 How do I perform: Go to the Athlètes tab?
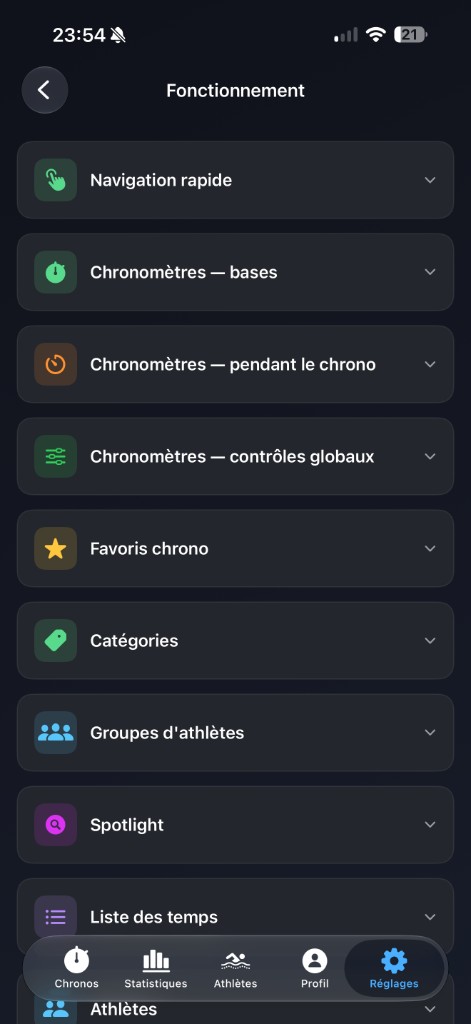pos(235,967)
